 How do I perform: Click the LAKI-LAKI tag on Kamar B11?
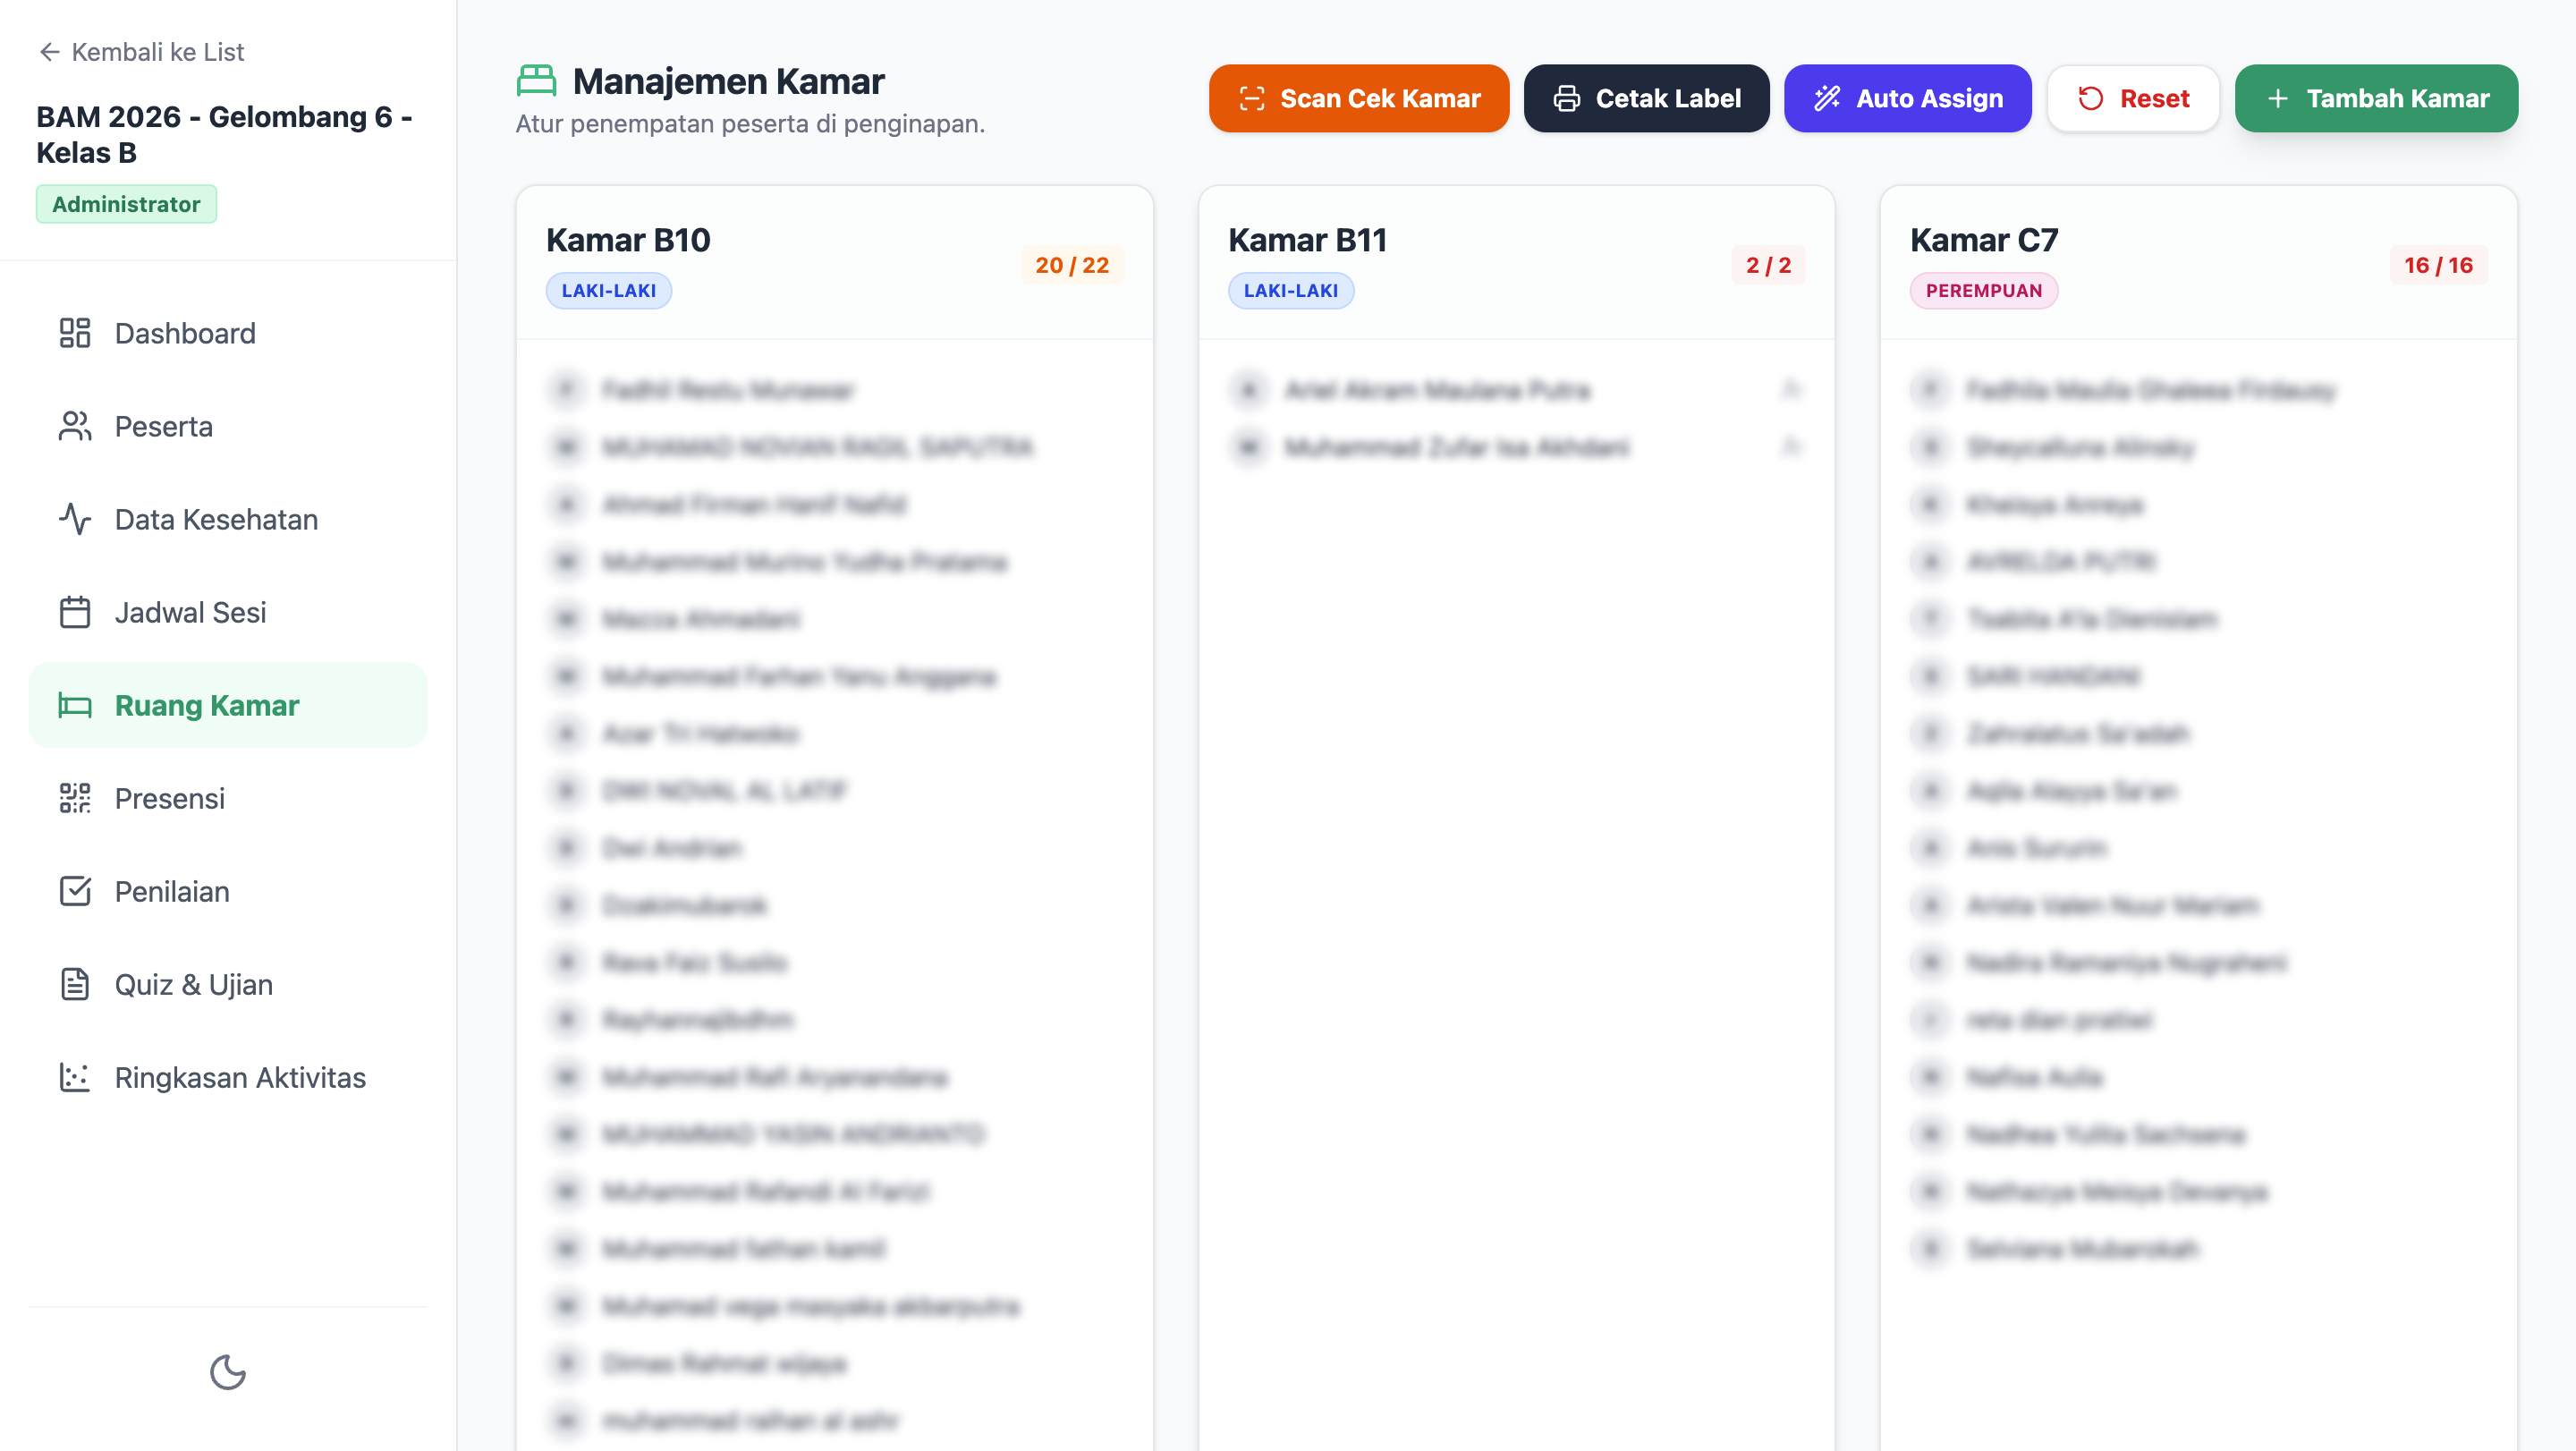[1291, 291]
